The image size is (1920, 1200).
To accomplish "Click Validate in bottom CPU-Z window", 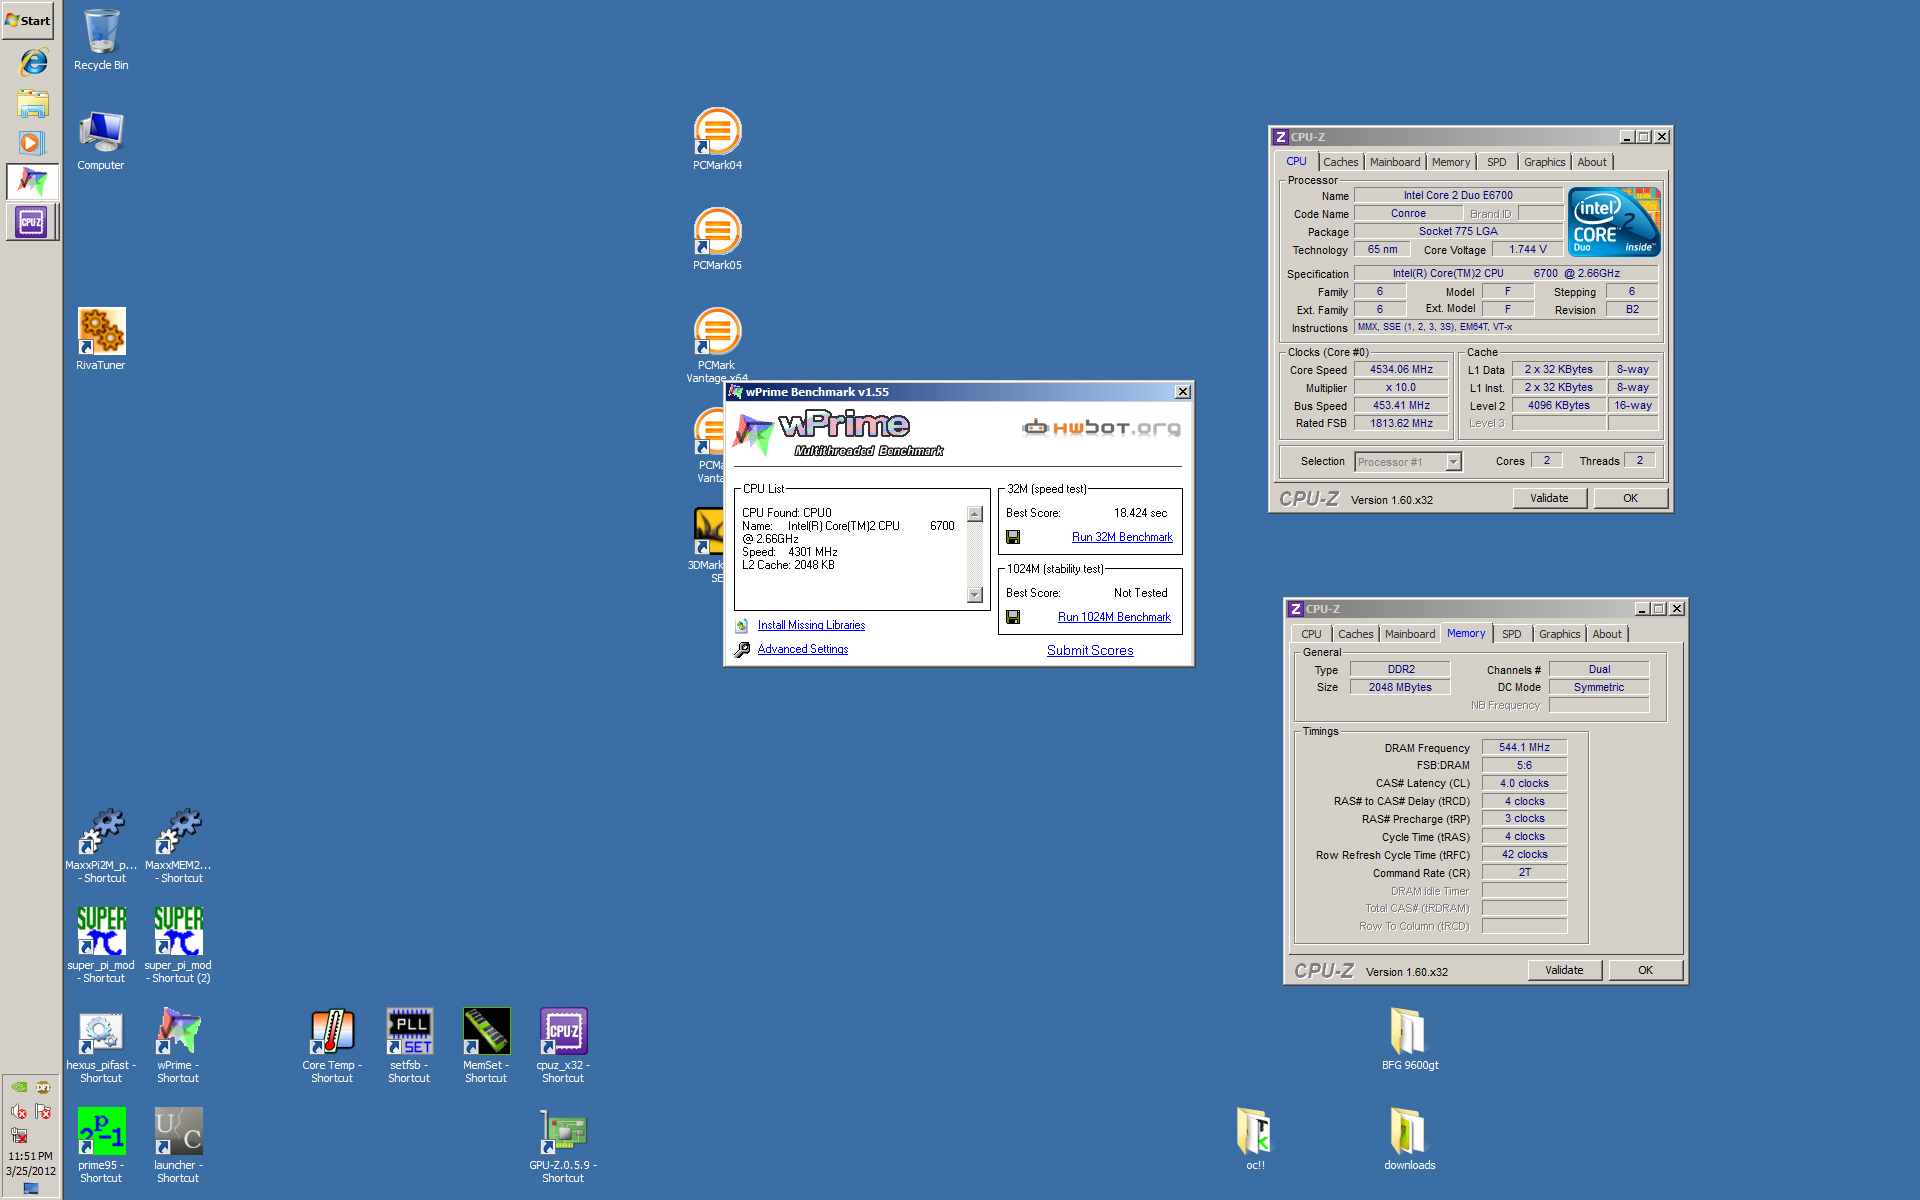I will [x=1564, y=970].
